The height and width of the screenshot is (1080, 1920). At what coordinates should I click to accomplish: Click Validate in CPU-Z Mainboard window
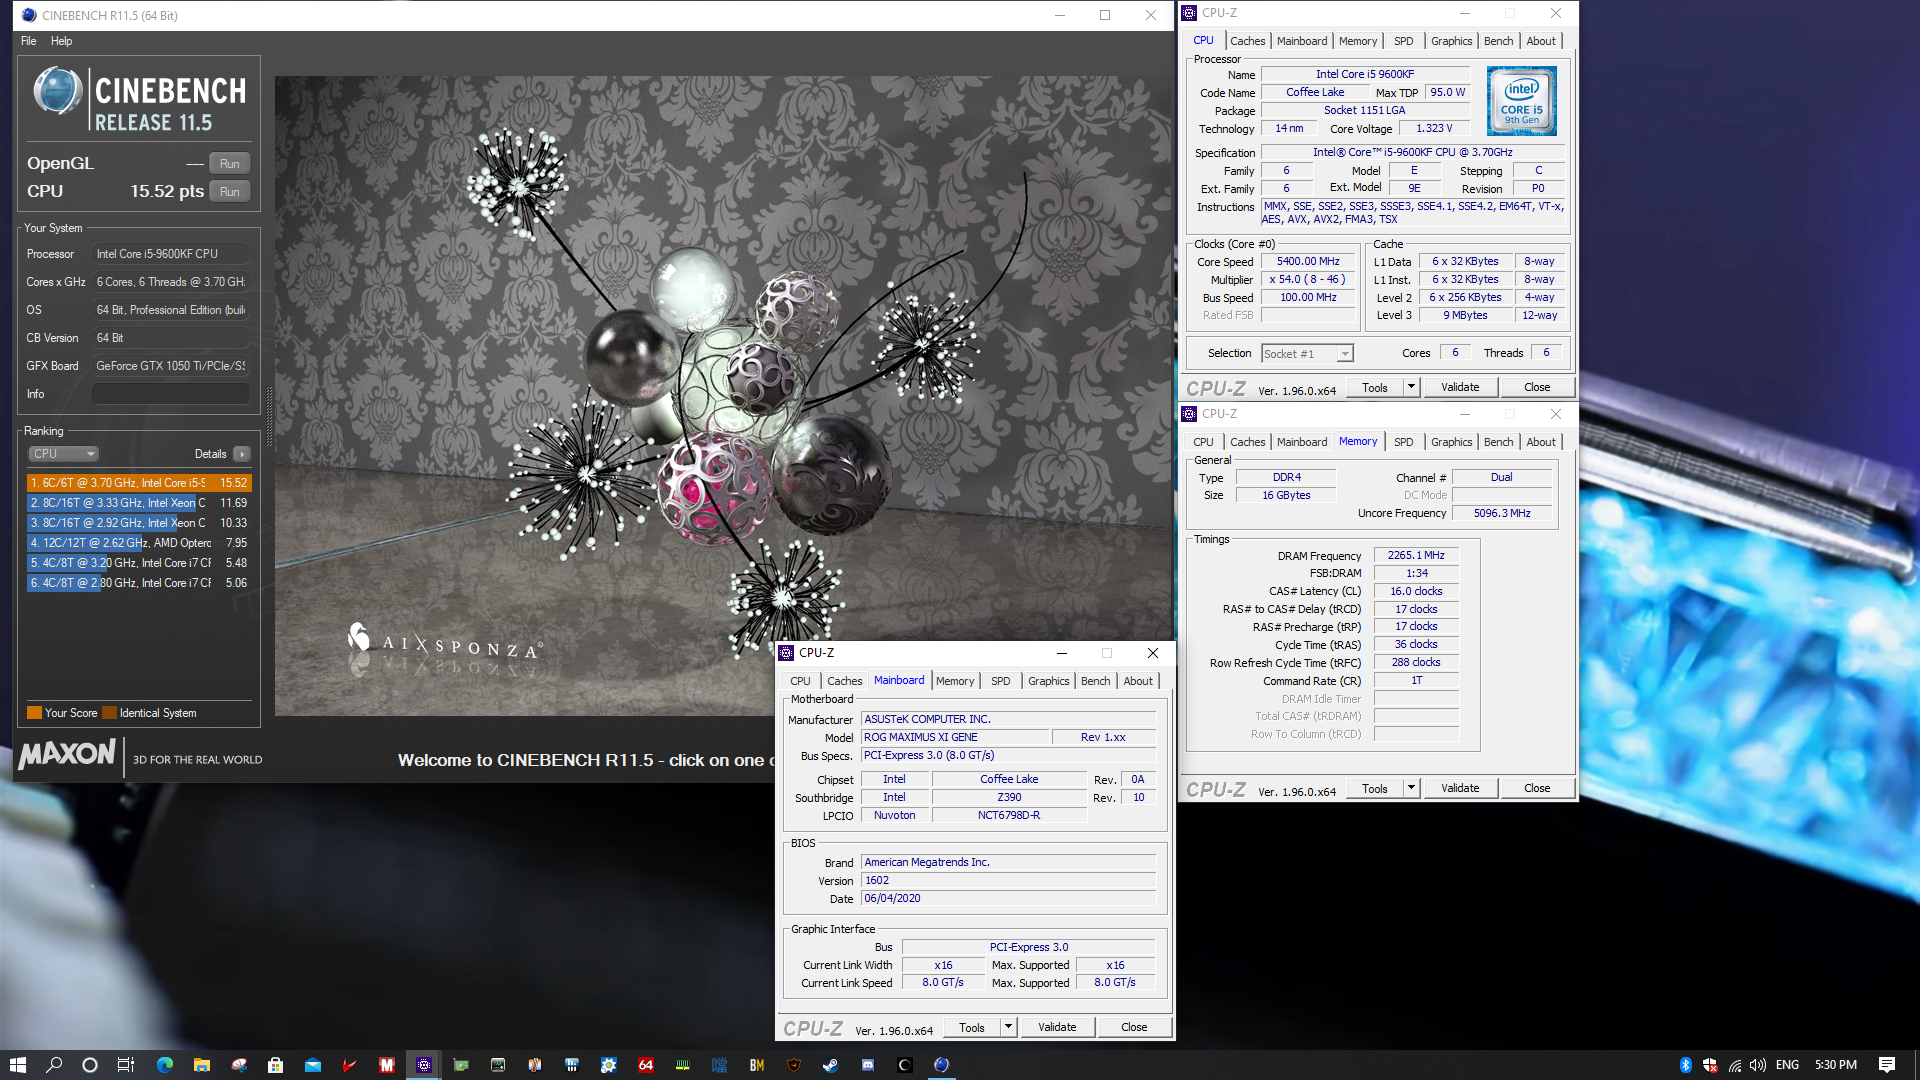tap(1057, 1027)
